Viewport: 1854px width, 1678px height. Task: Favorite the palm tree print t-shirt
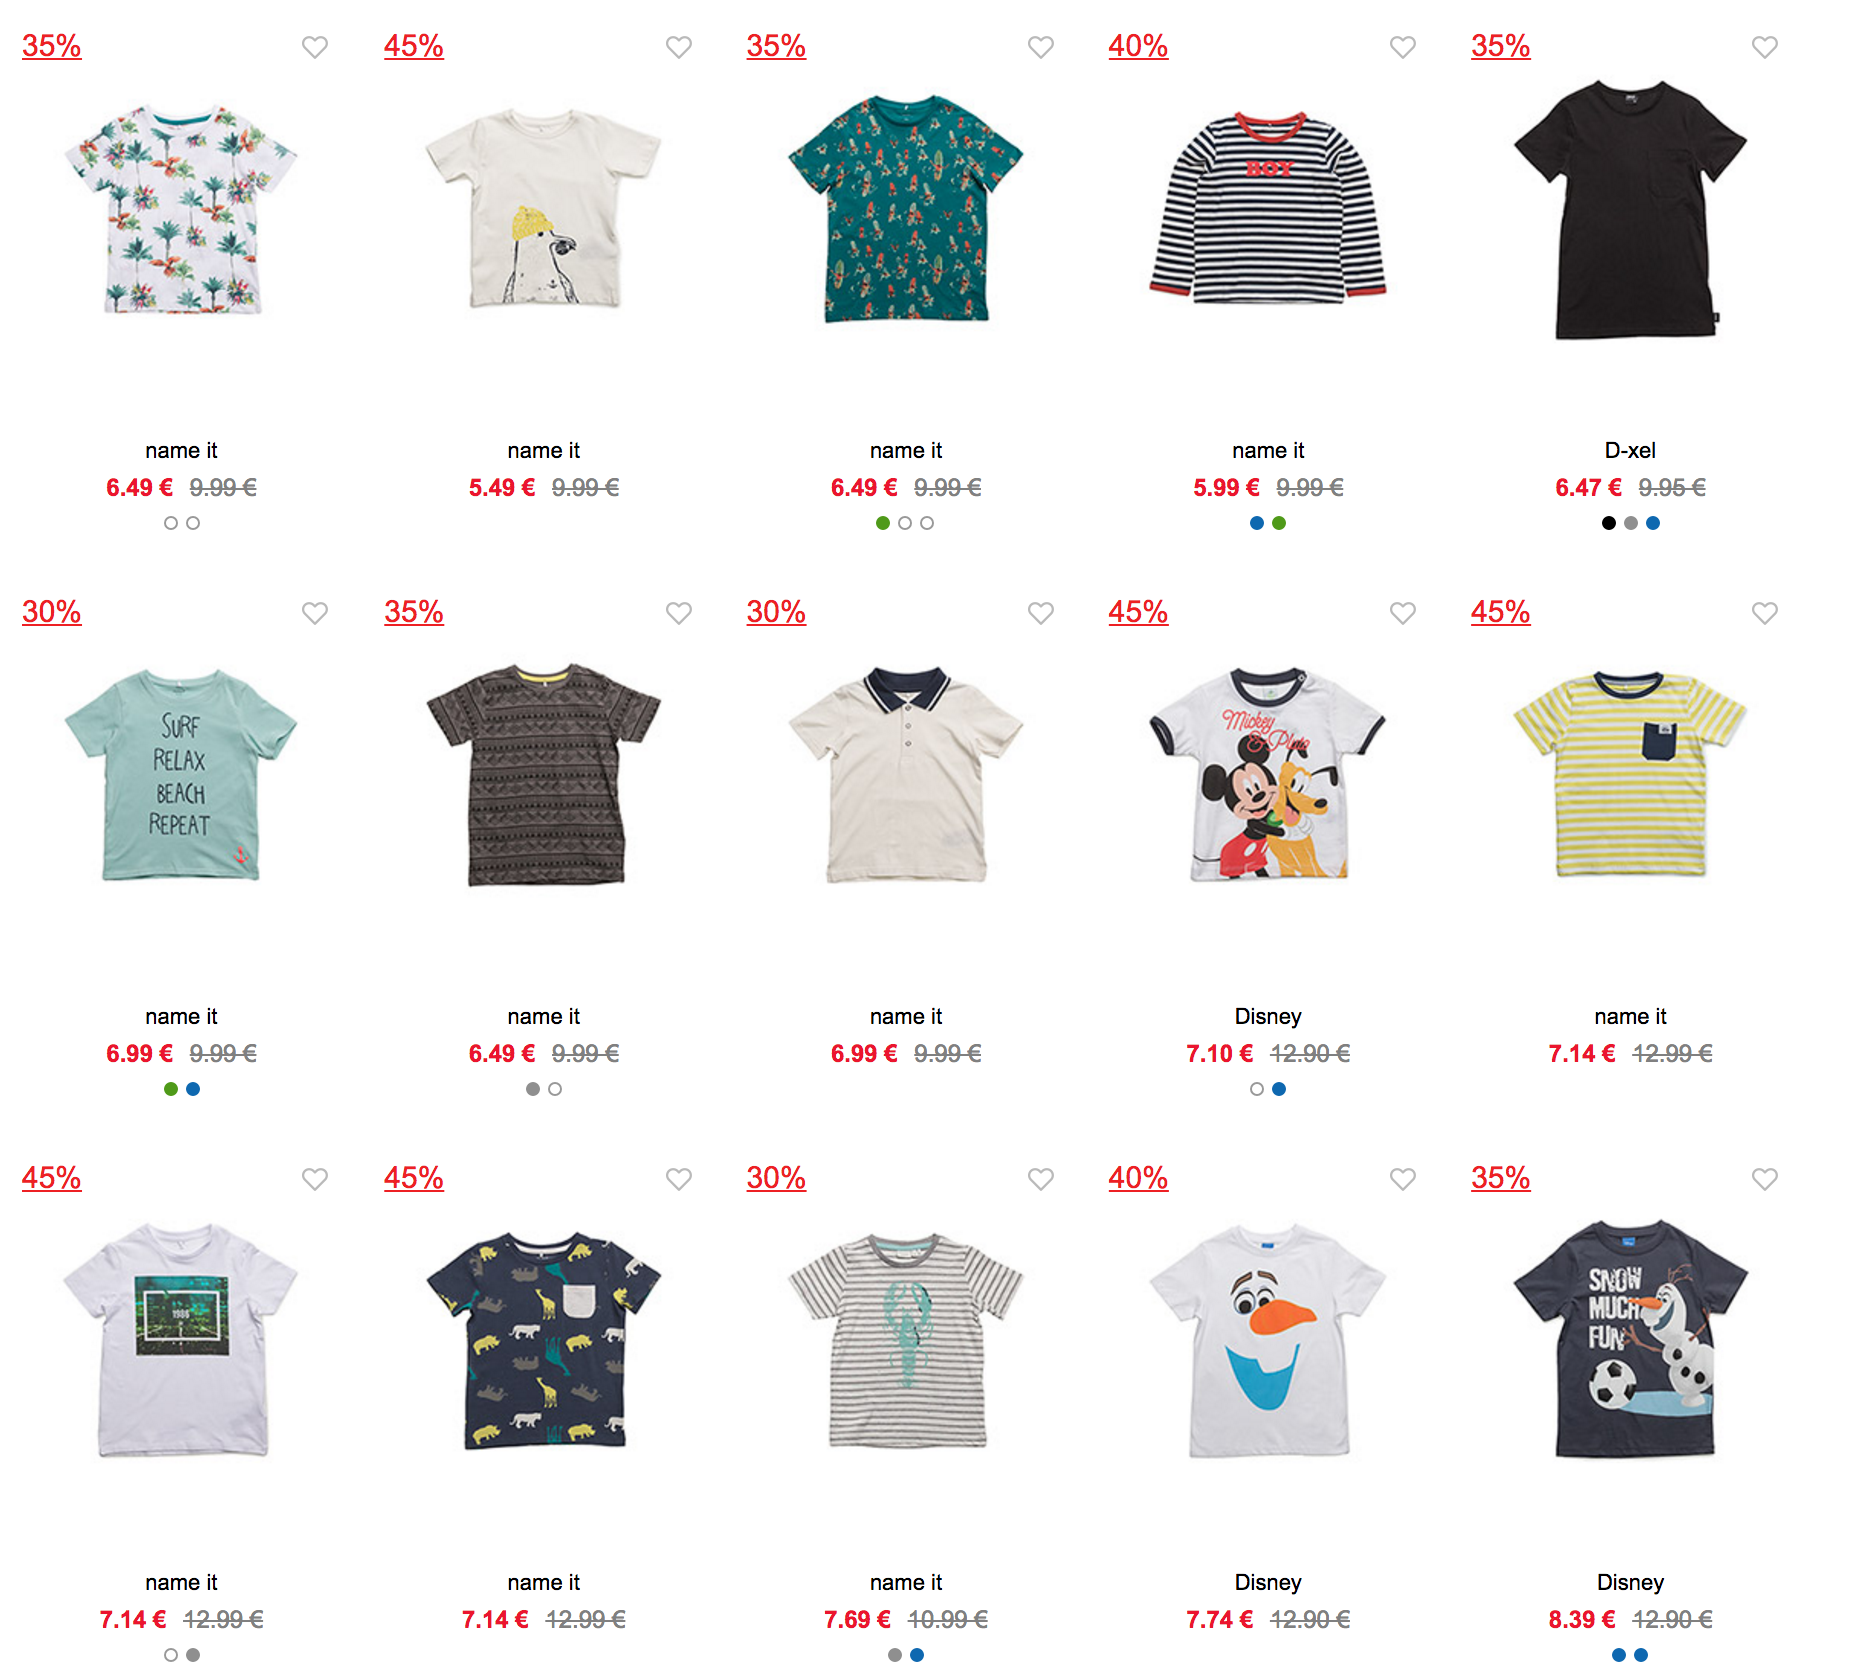coord(315,47)
